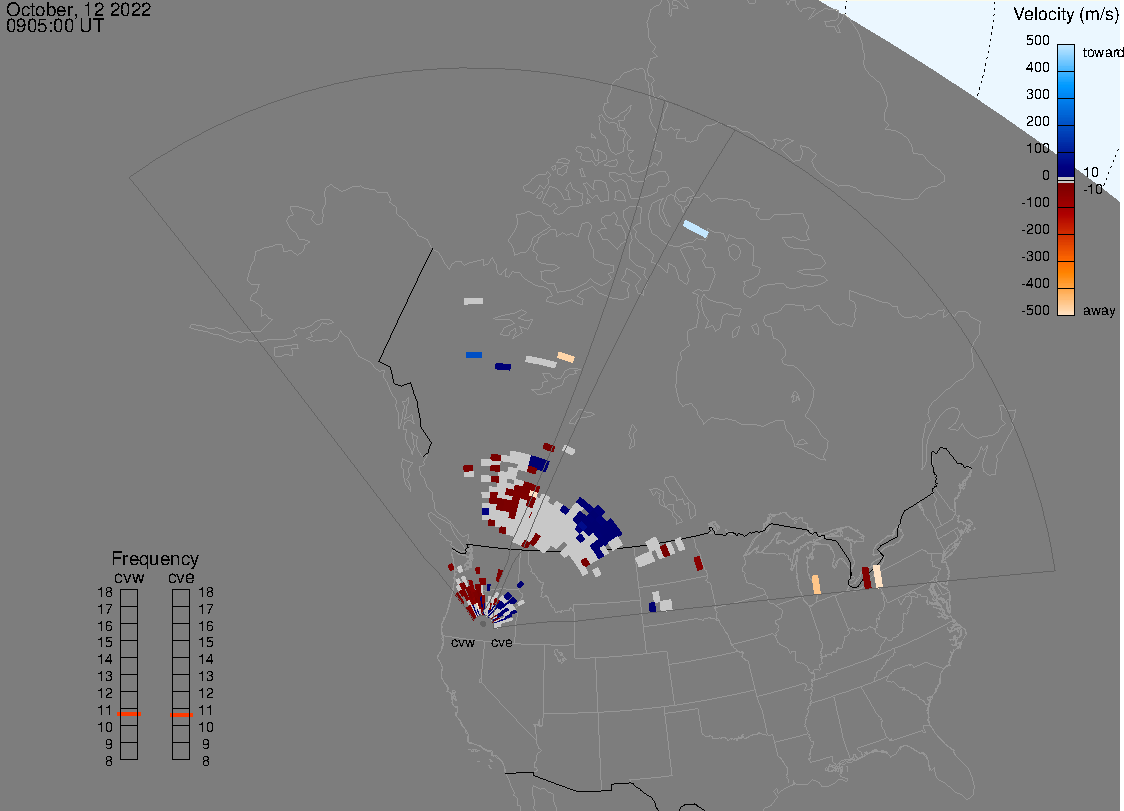Click the -500 tick label on velocity scale
The height and width of the screenshot is (811, 1124).
1035,310
